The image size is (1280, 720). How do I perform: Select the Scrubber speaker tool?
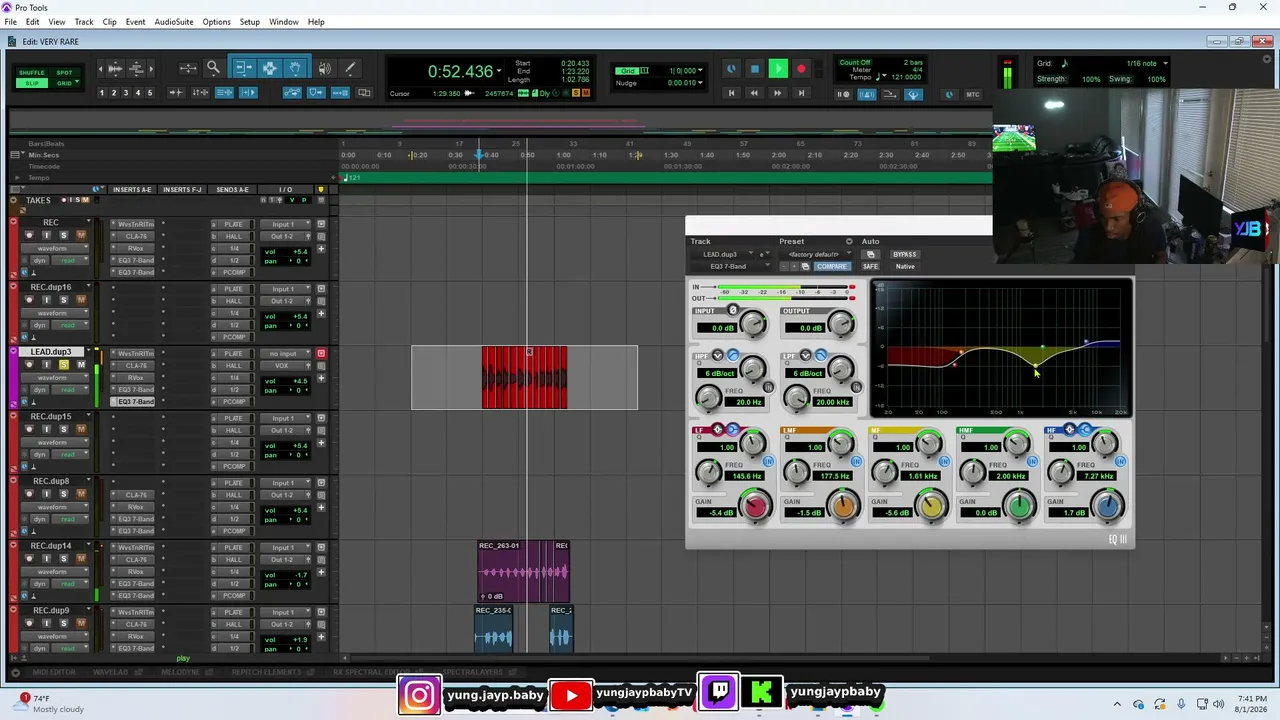(324, 68)
